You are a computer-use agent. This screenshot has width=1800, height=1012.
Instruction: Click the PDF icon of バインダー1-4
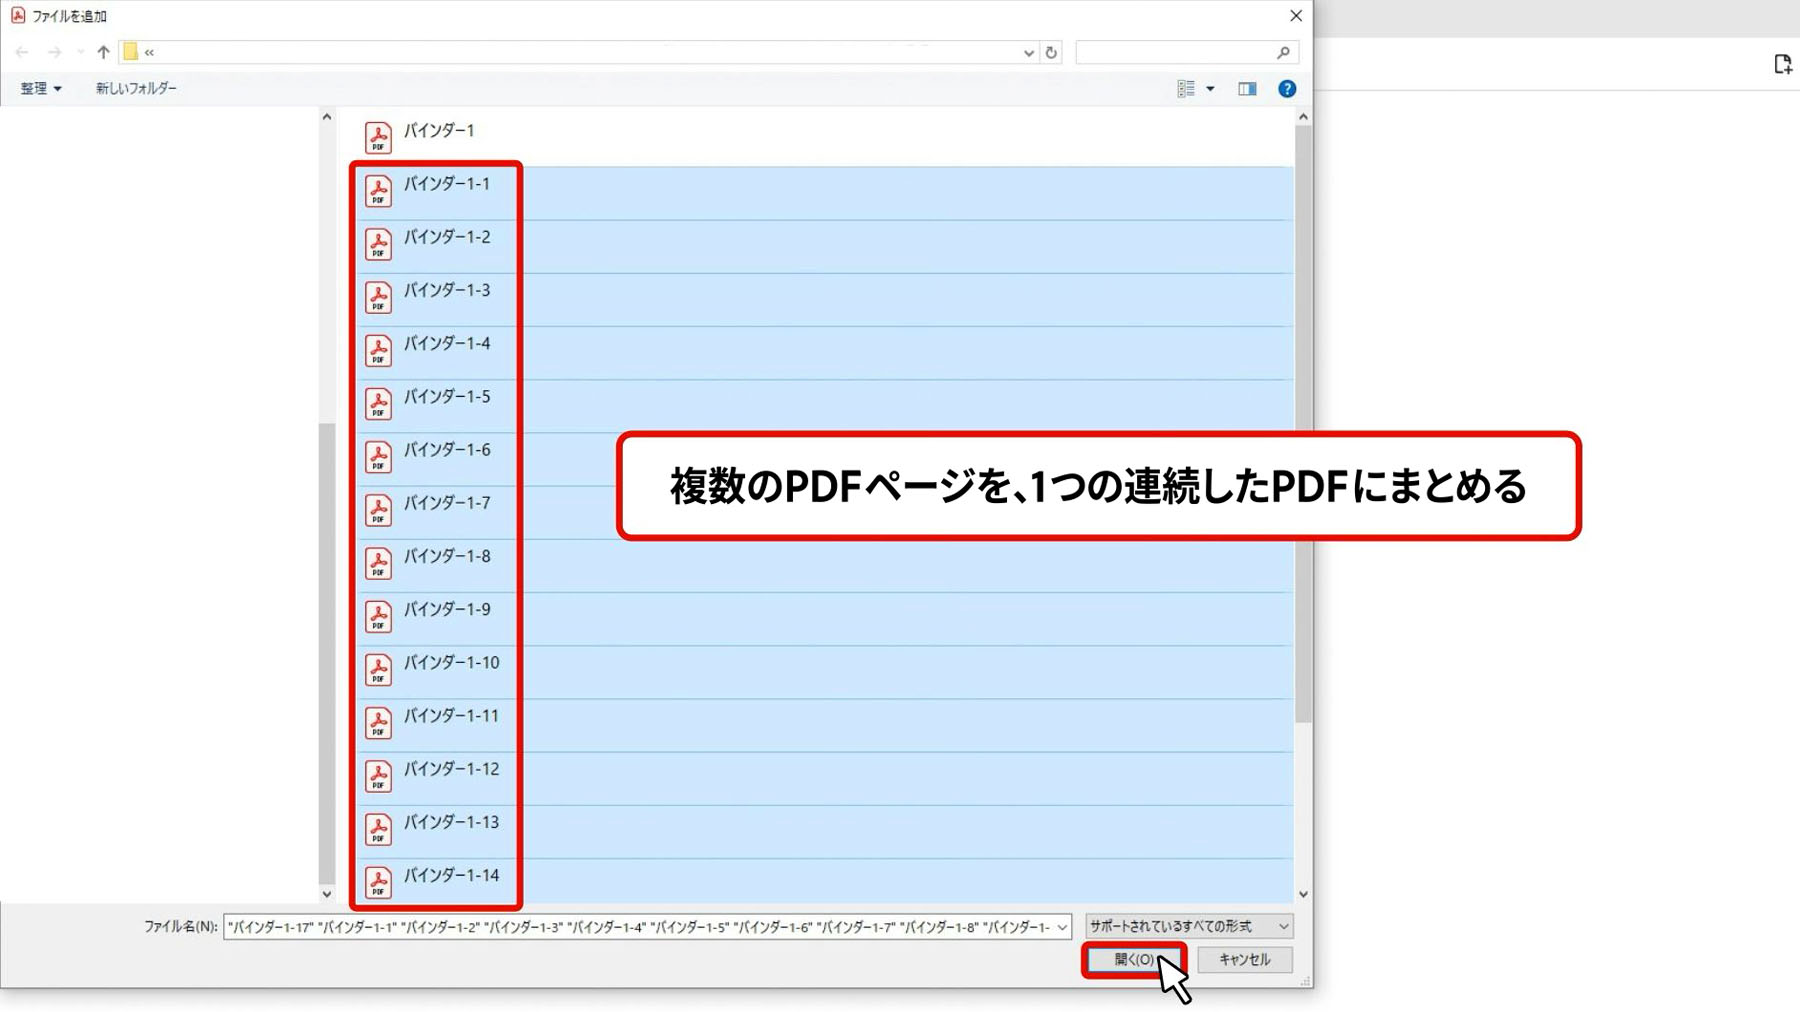point(378,350)
